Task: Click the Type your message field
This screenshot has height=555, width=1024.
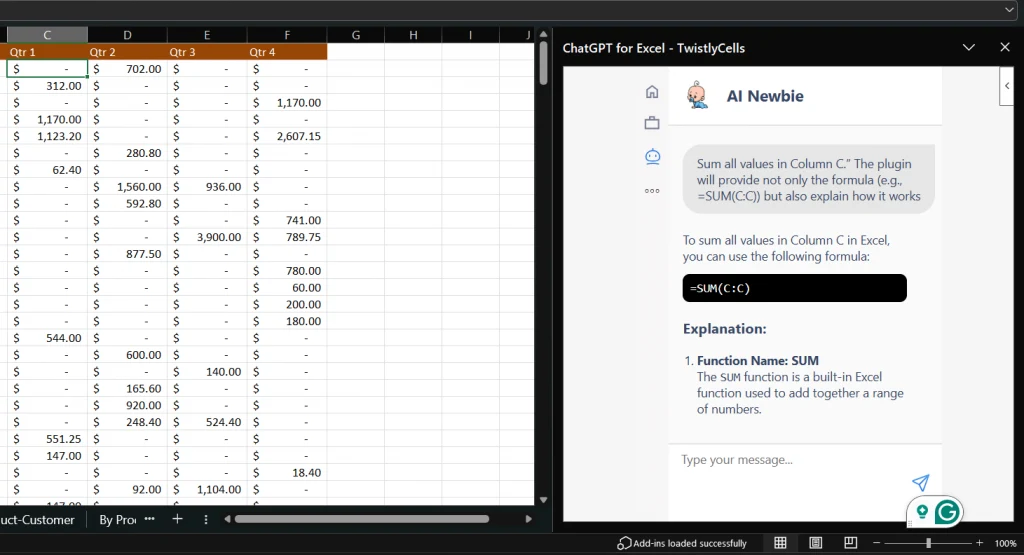Action: [790, 460]
